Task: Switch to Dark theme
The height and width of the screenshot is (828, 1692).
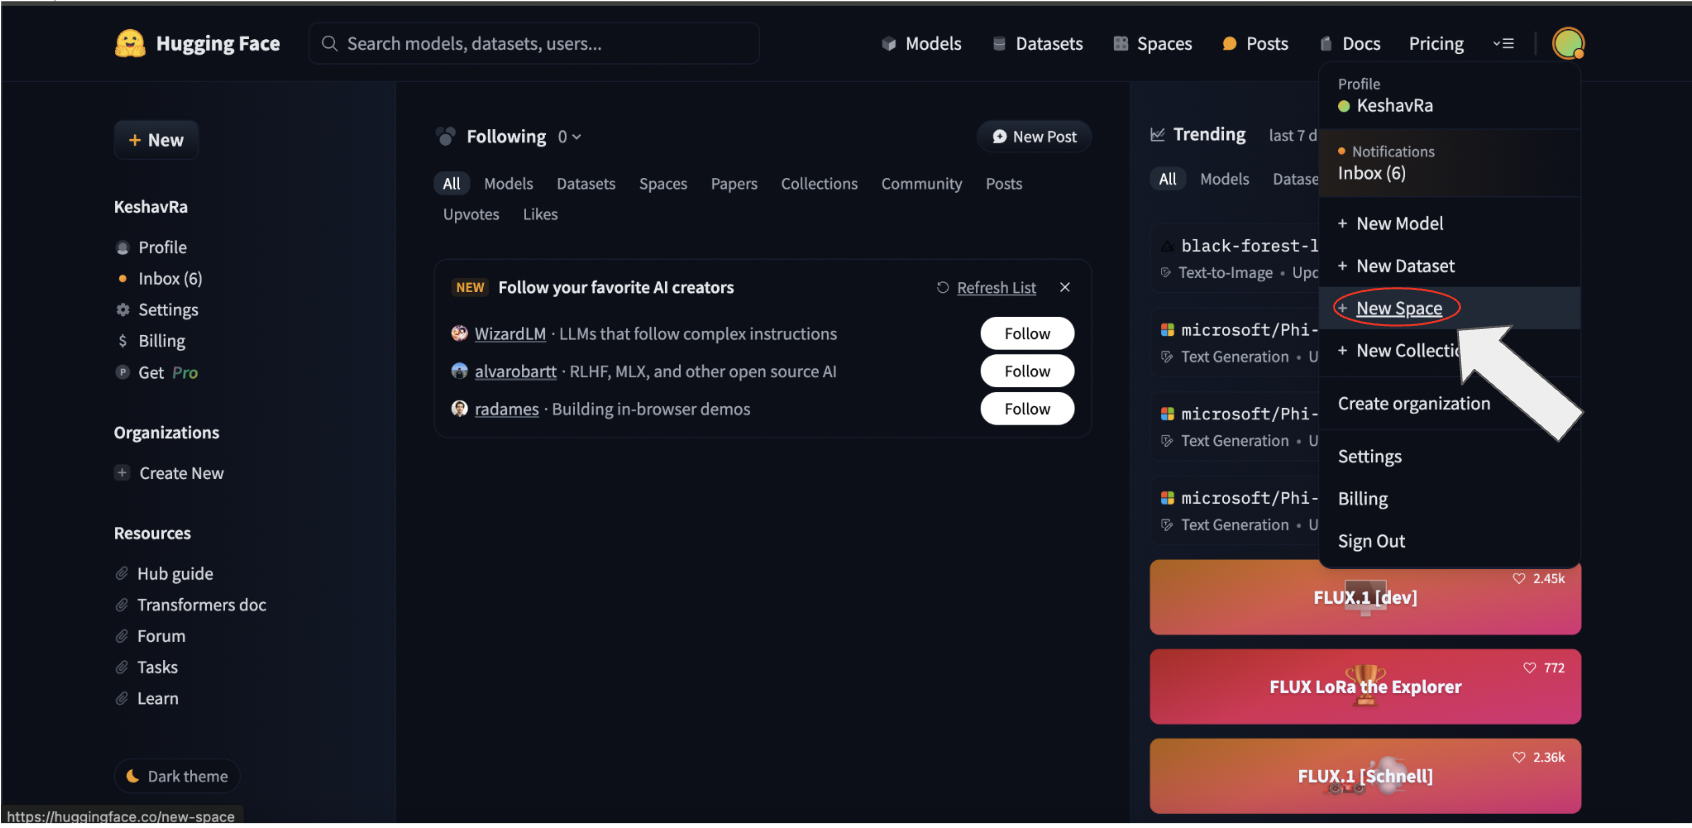Action: click(x=177, y=776)
